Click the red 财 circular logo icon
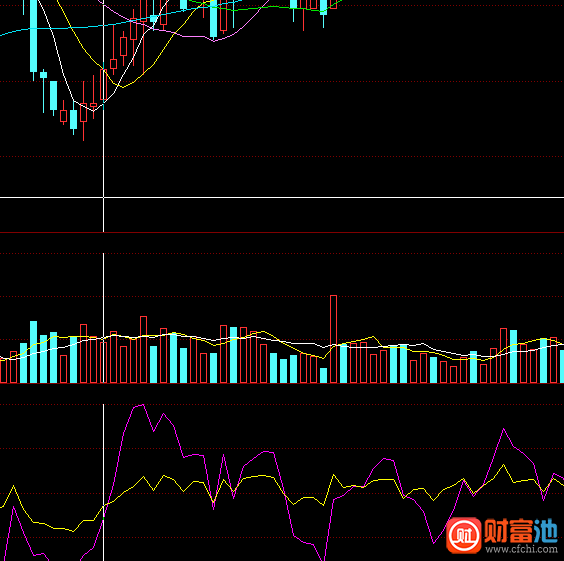Viewport: 564px width, 561px height. (x=464, y=535)
